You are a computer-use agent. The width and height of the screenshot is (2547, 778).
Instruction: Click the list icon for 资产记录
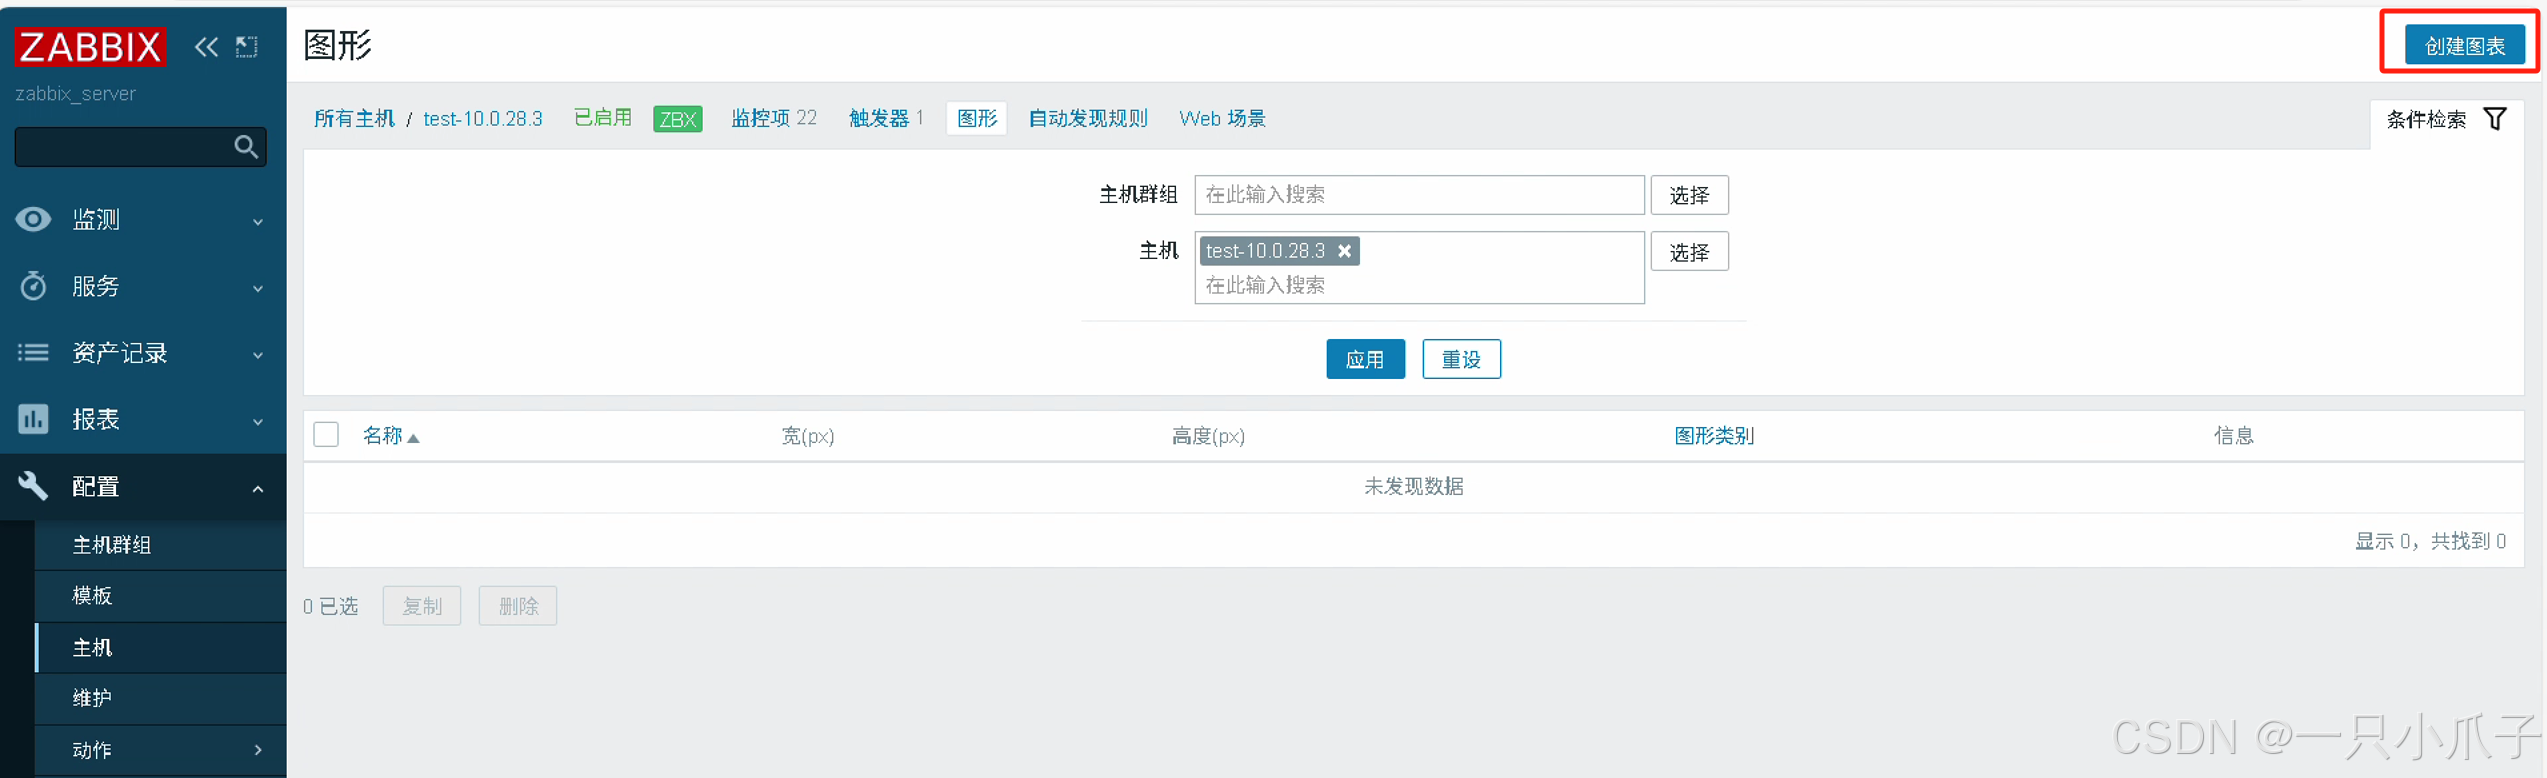[33, 352]
